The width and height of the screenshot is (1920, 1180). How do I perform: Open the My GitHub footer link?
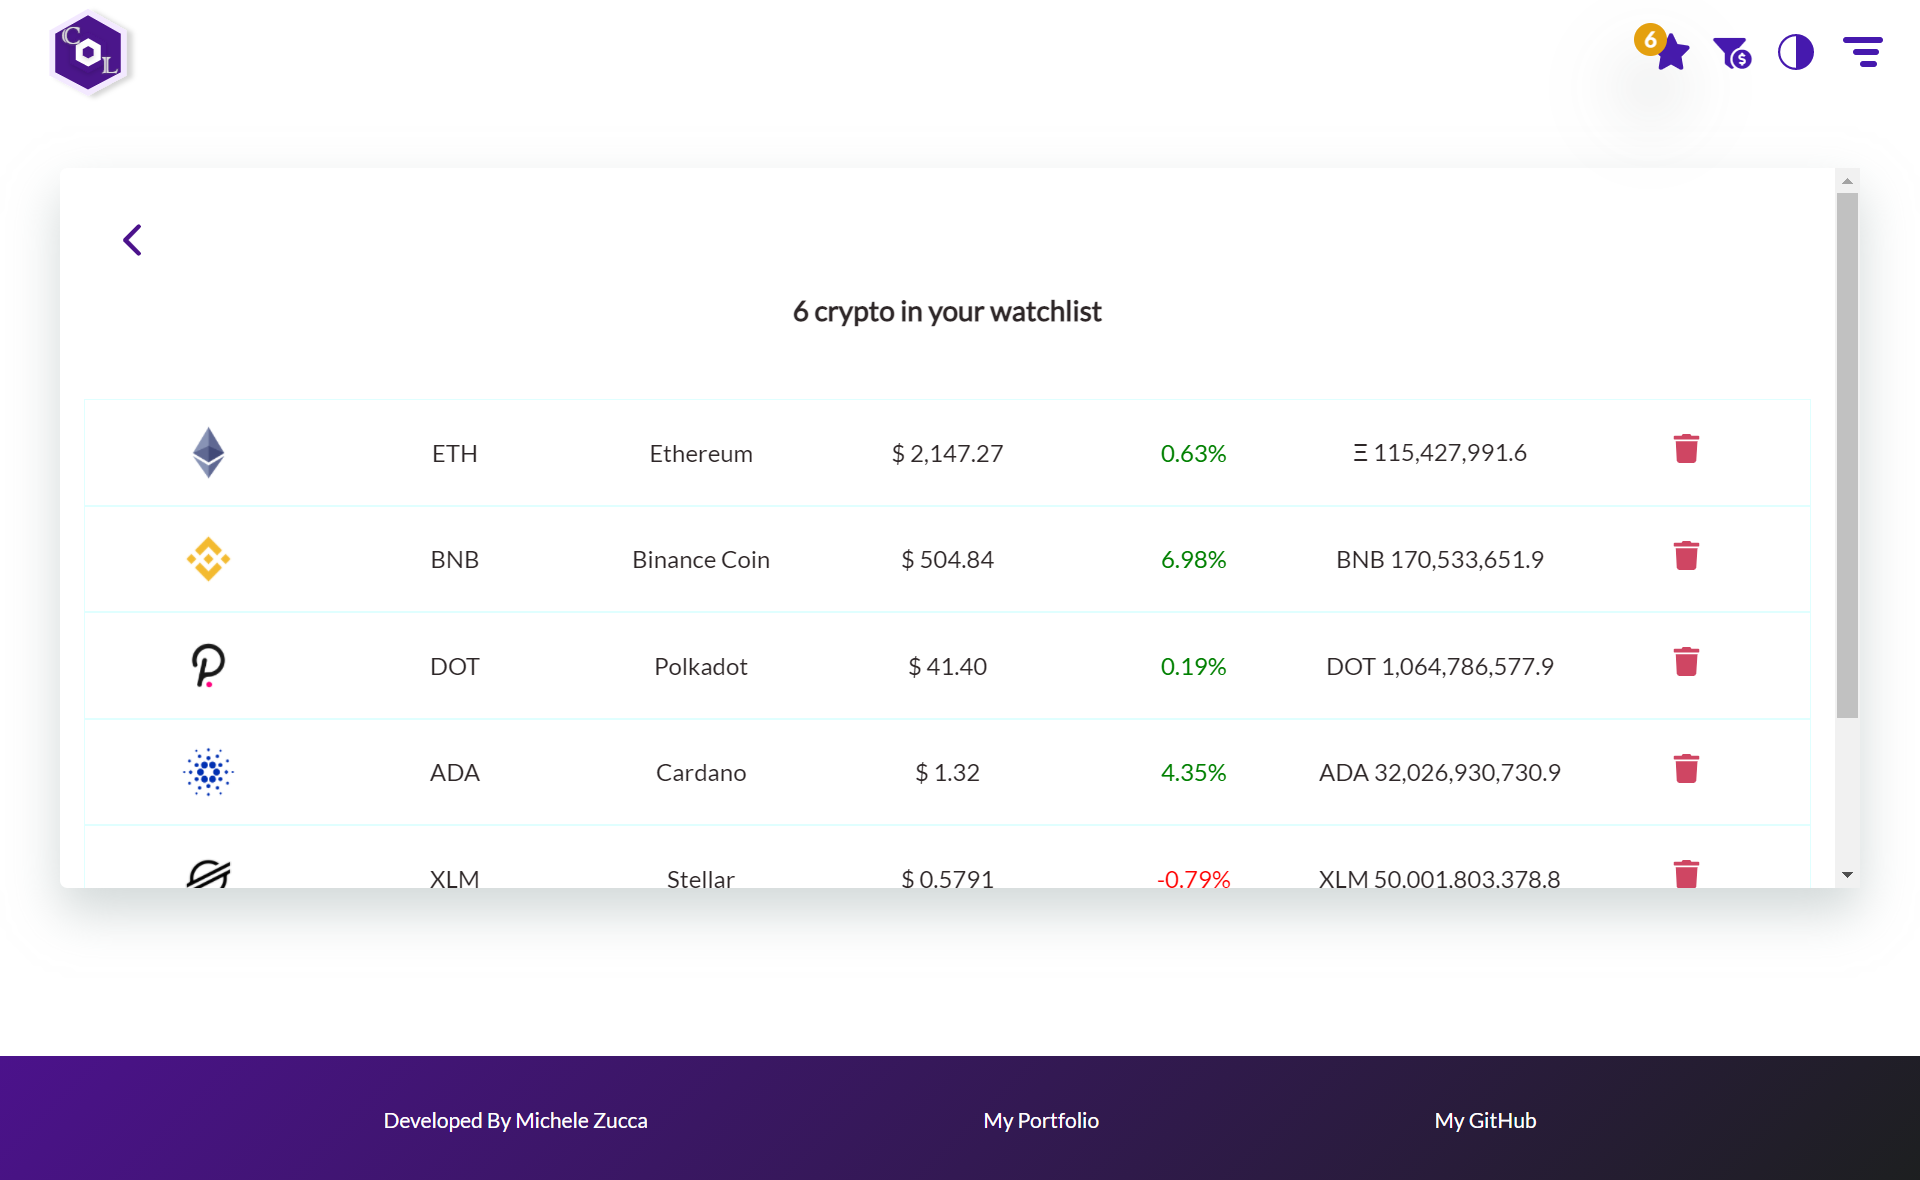pyautogui.click(x=1485, y=1120)
